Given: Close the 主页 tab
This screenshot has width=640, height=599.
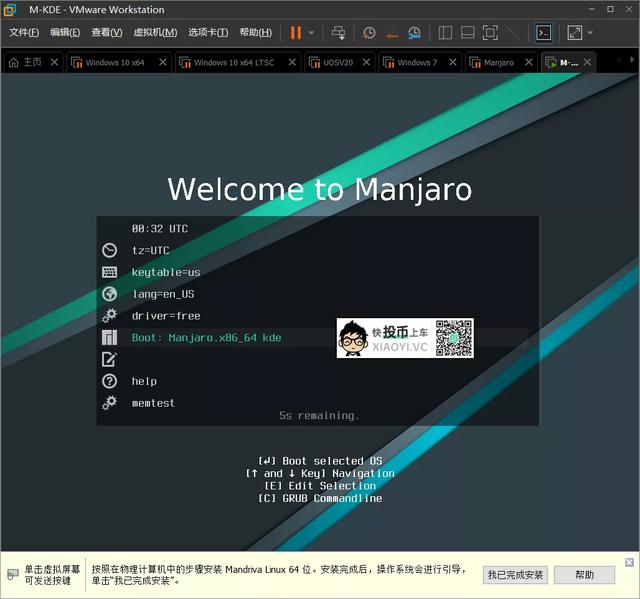Looking at the screenshot, I should click(x=55, y=62).
